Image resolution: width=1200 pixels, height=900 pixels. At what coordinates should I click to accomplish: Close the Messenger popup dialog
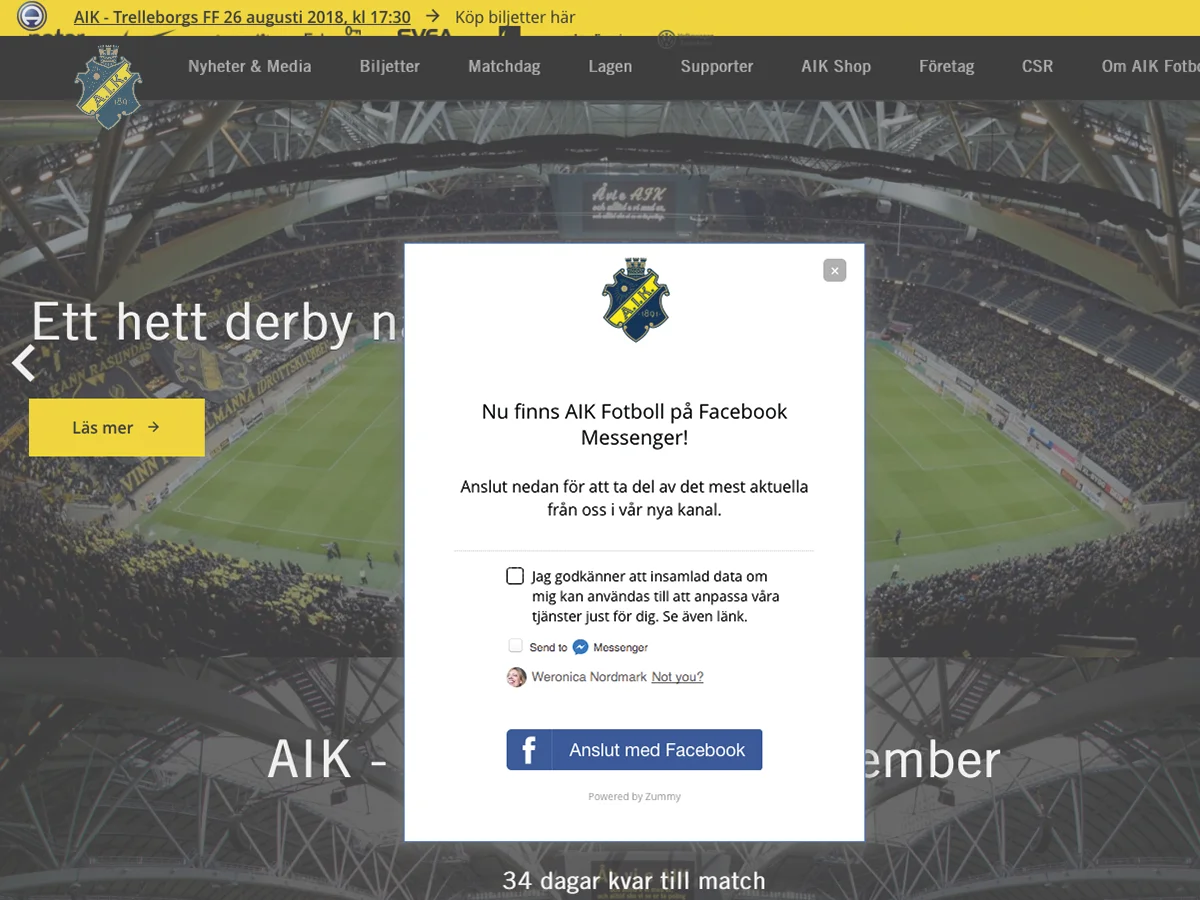tap(835, 270)
